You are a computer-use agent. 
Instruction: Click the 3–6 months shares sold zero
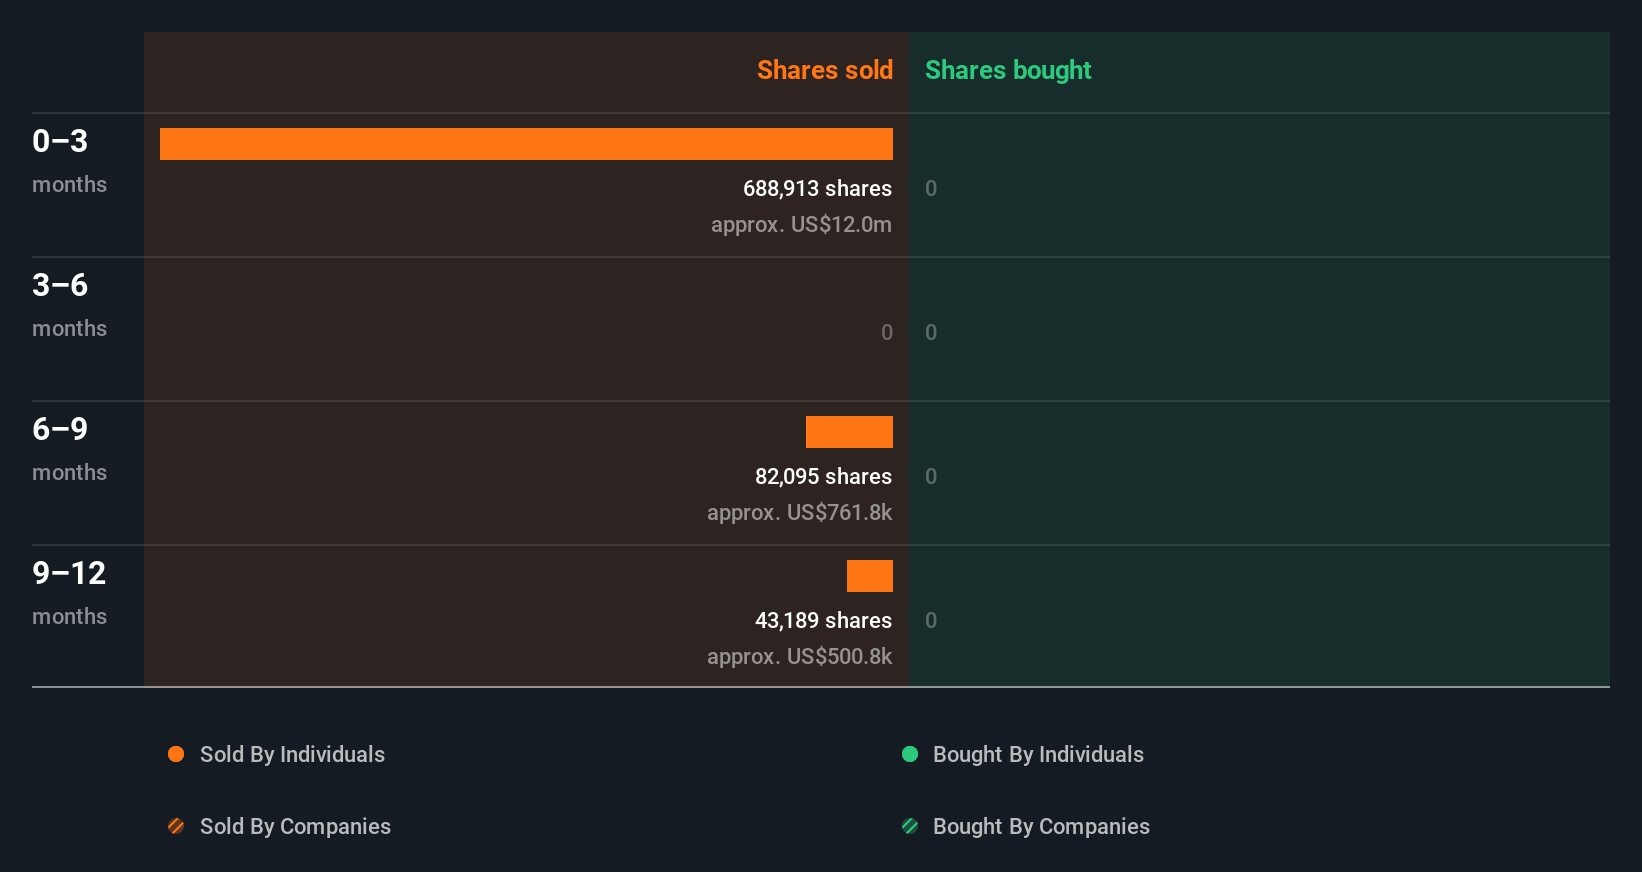[887, 332]
